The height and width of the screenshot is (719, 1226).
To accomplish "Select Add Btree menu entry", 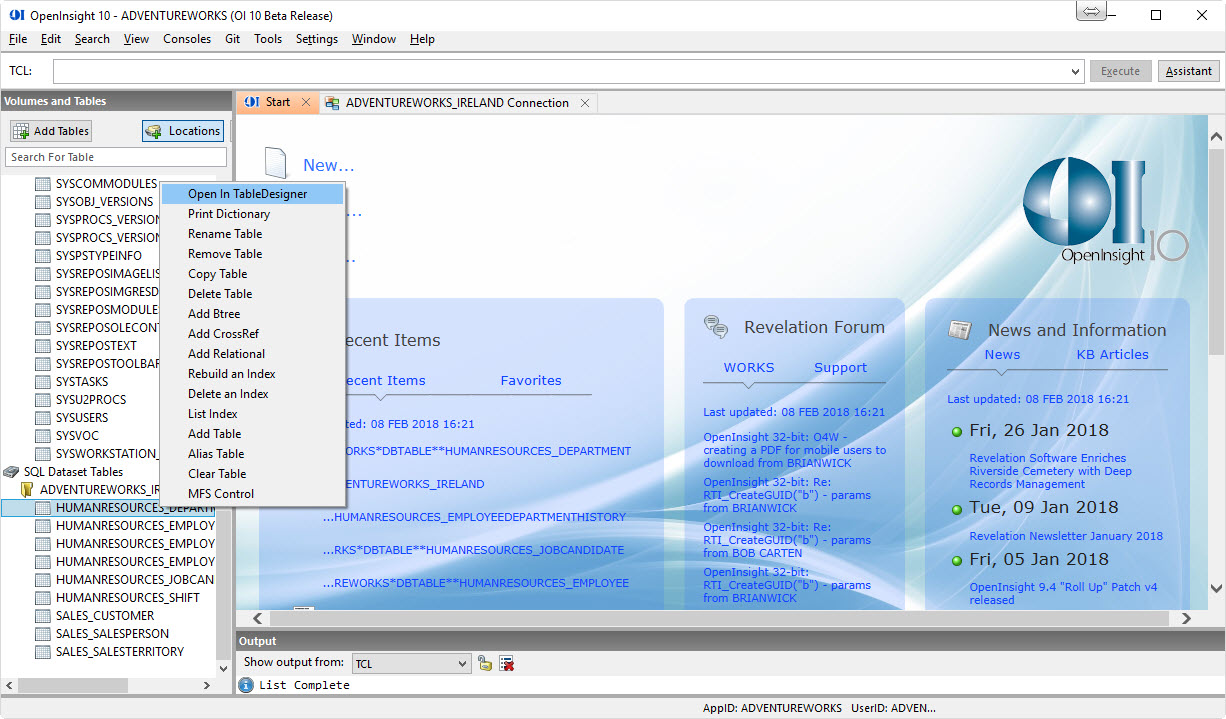I will point(252,314).
